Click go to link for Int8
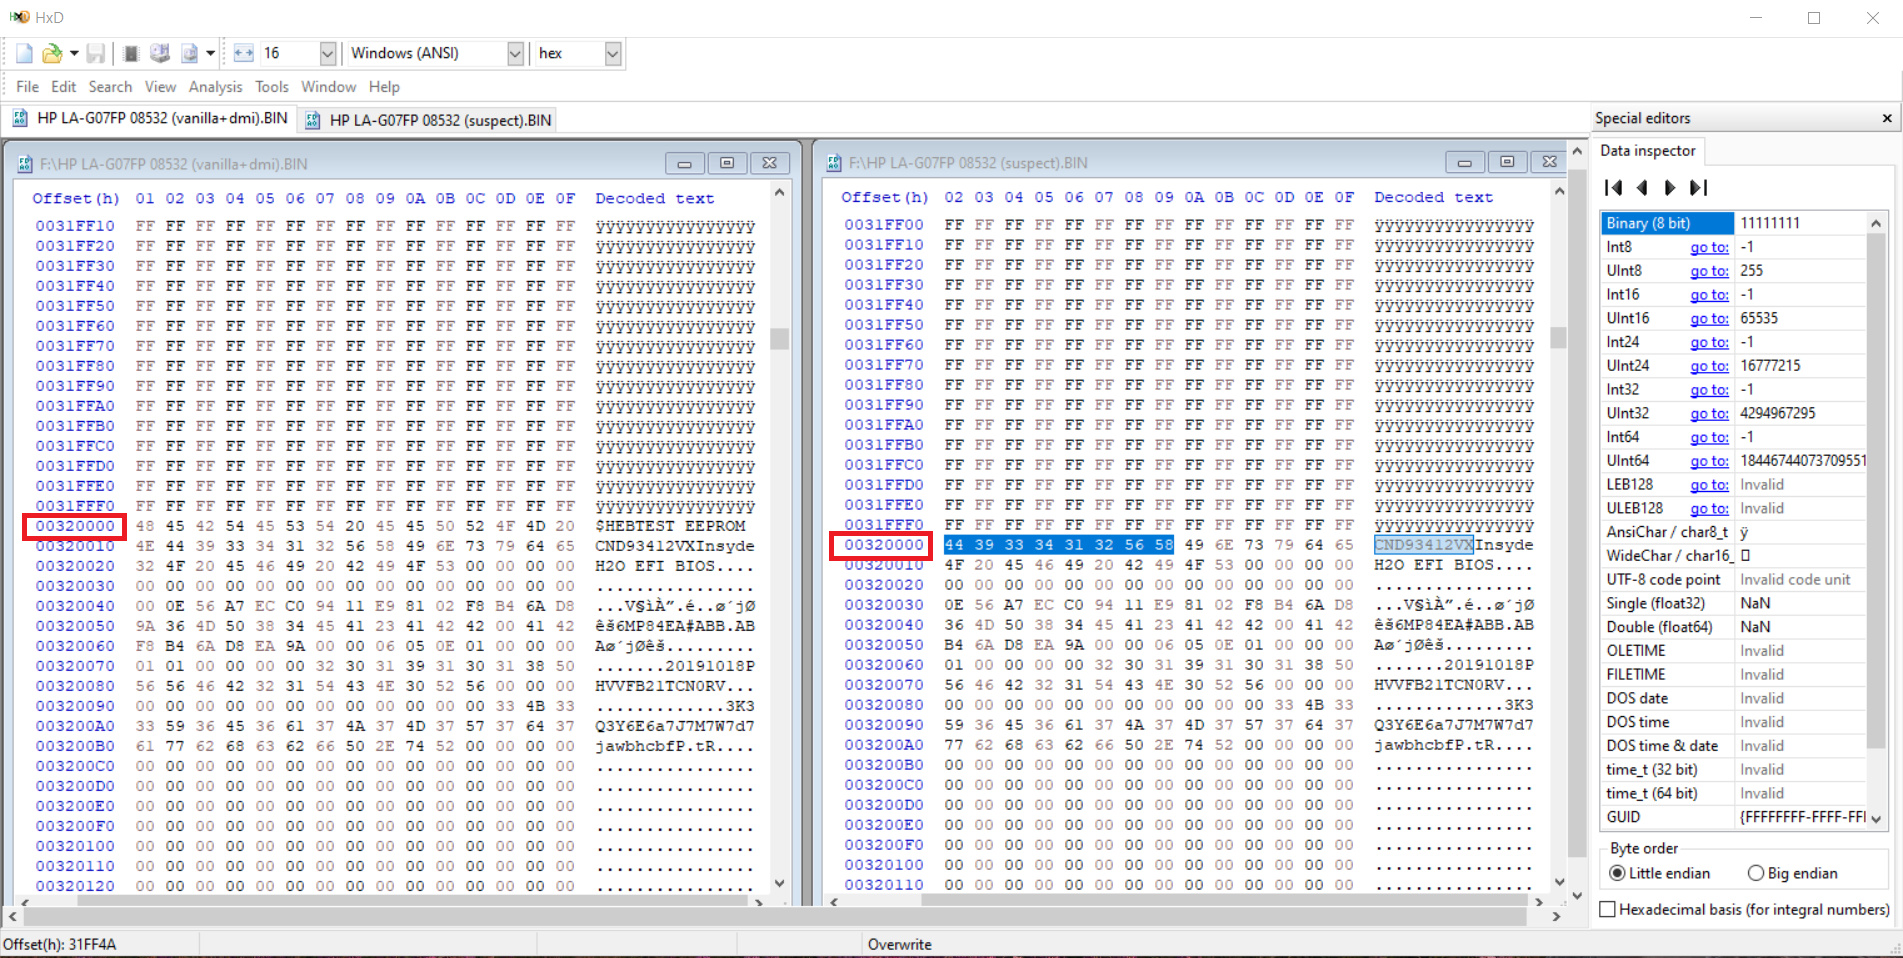Image resolution: width=1903 pixels, height=958 pixels. [1709, 247]
